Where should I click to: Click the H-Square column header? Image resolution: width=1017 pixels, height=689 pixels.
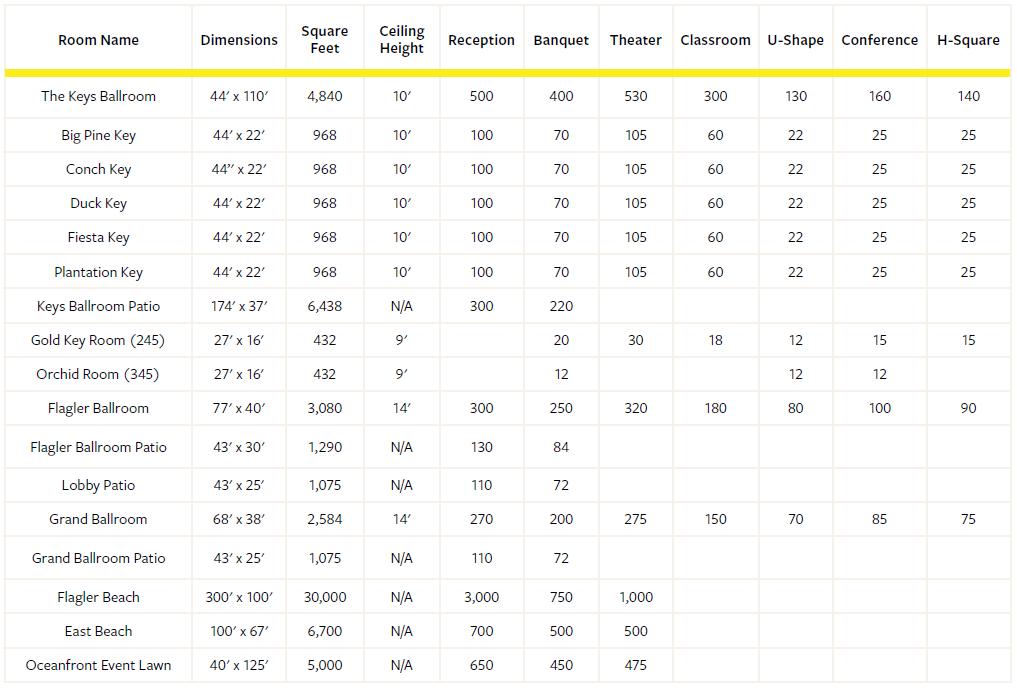coord(968,40)
